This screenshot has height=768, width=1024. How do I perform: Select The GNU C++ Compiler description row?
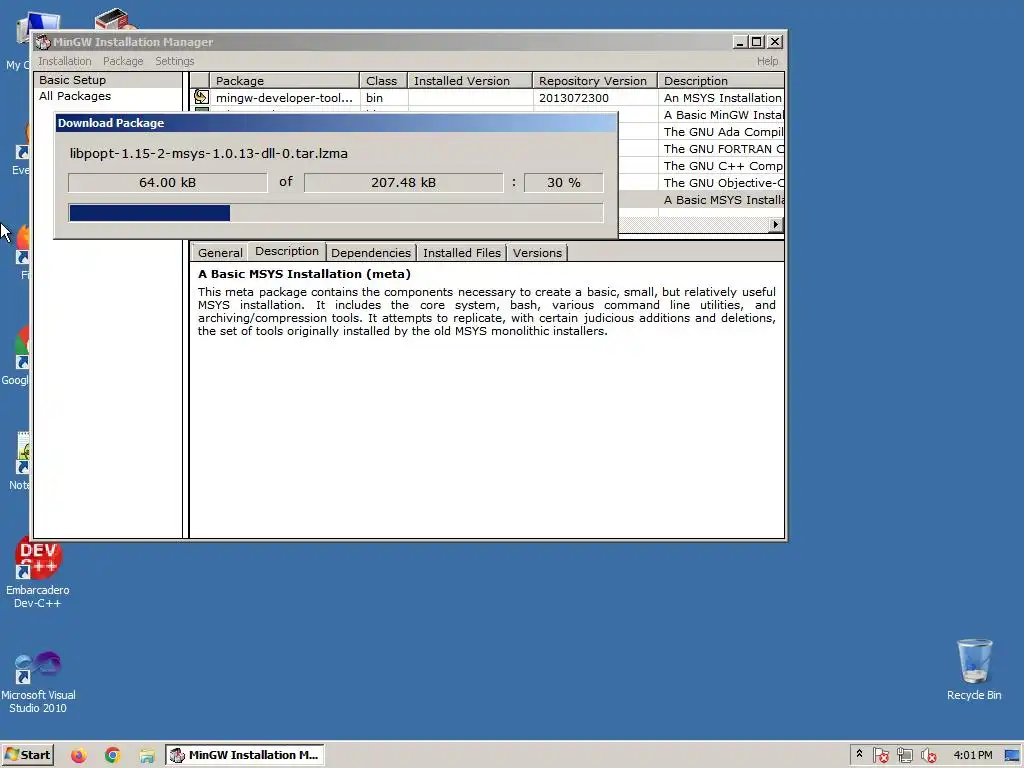722,166
